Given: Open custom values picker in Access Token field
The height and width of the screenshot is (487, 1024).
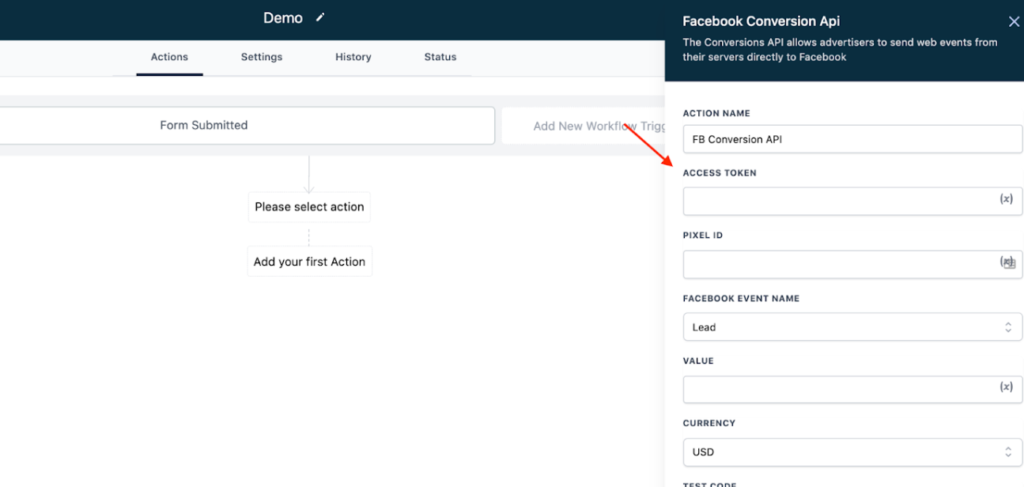Looking at the screenshot, I should pos(1006,200).
